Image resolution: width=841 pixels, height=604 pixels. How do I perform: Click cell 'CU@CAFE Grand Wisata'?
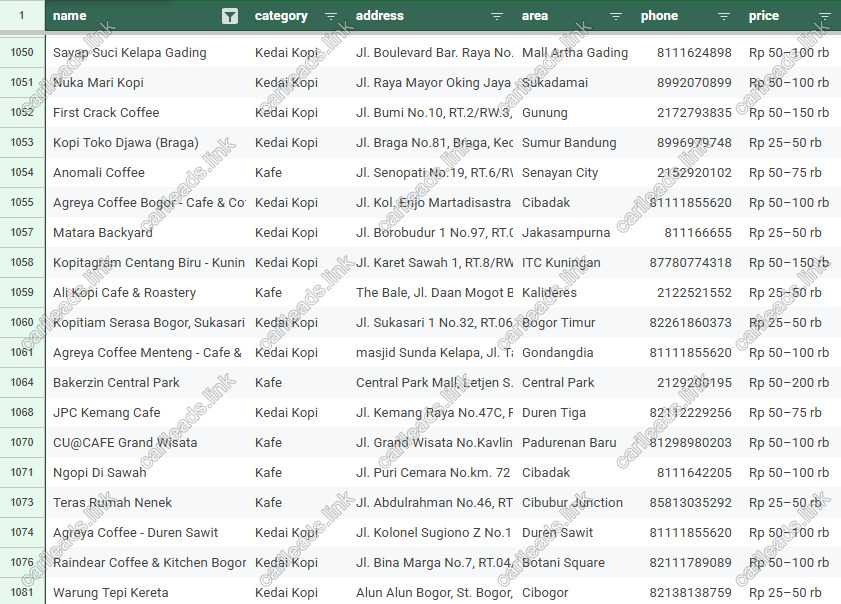[146, 443]
